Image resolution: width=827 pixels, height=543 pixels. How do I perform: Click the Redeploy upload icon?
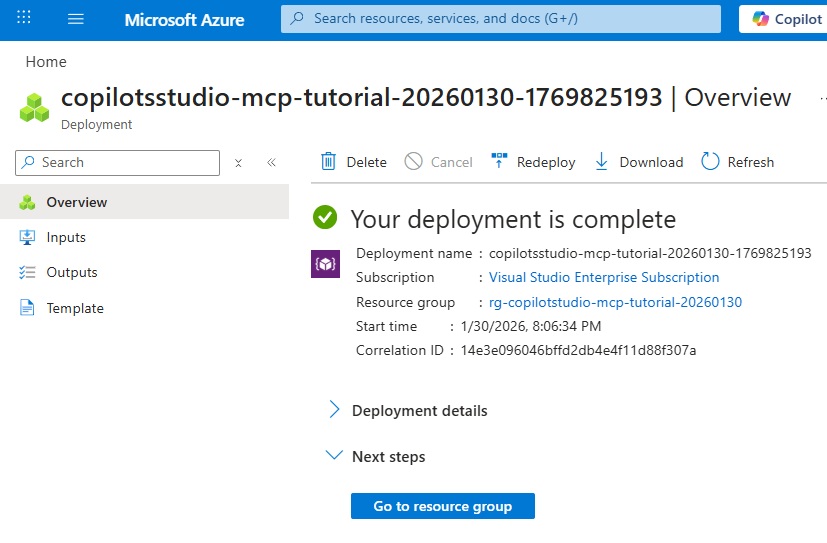pos(499,160)
